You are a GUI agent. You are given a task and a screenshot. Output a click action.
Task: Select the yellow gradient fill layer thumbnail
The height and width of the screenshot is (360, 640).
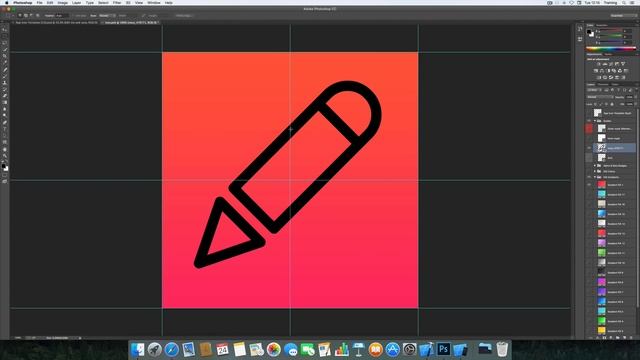pos(602,331)
